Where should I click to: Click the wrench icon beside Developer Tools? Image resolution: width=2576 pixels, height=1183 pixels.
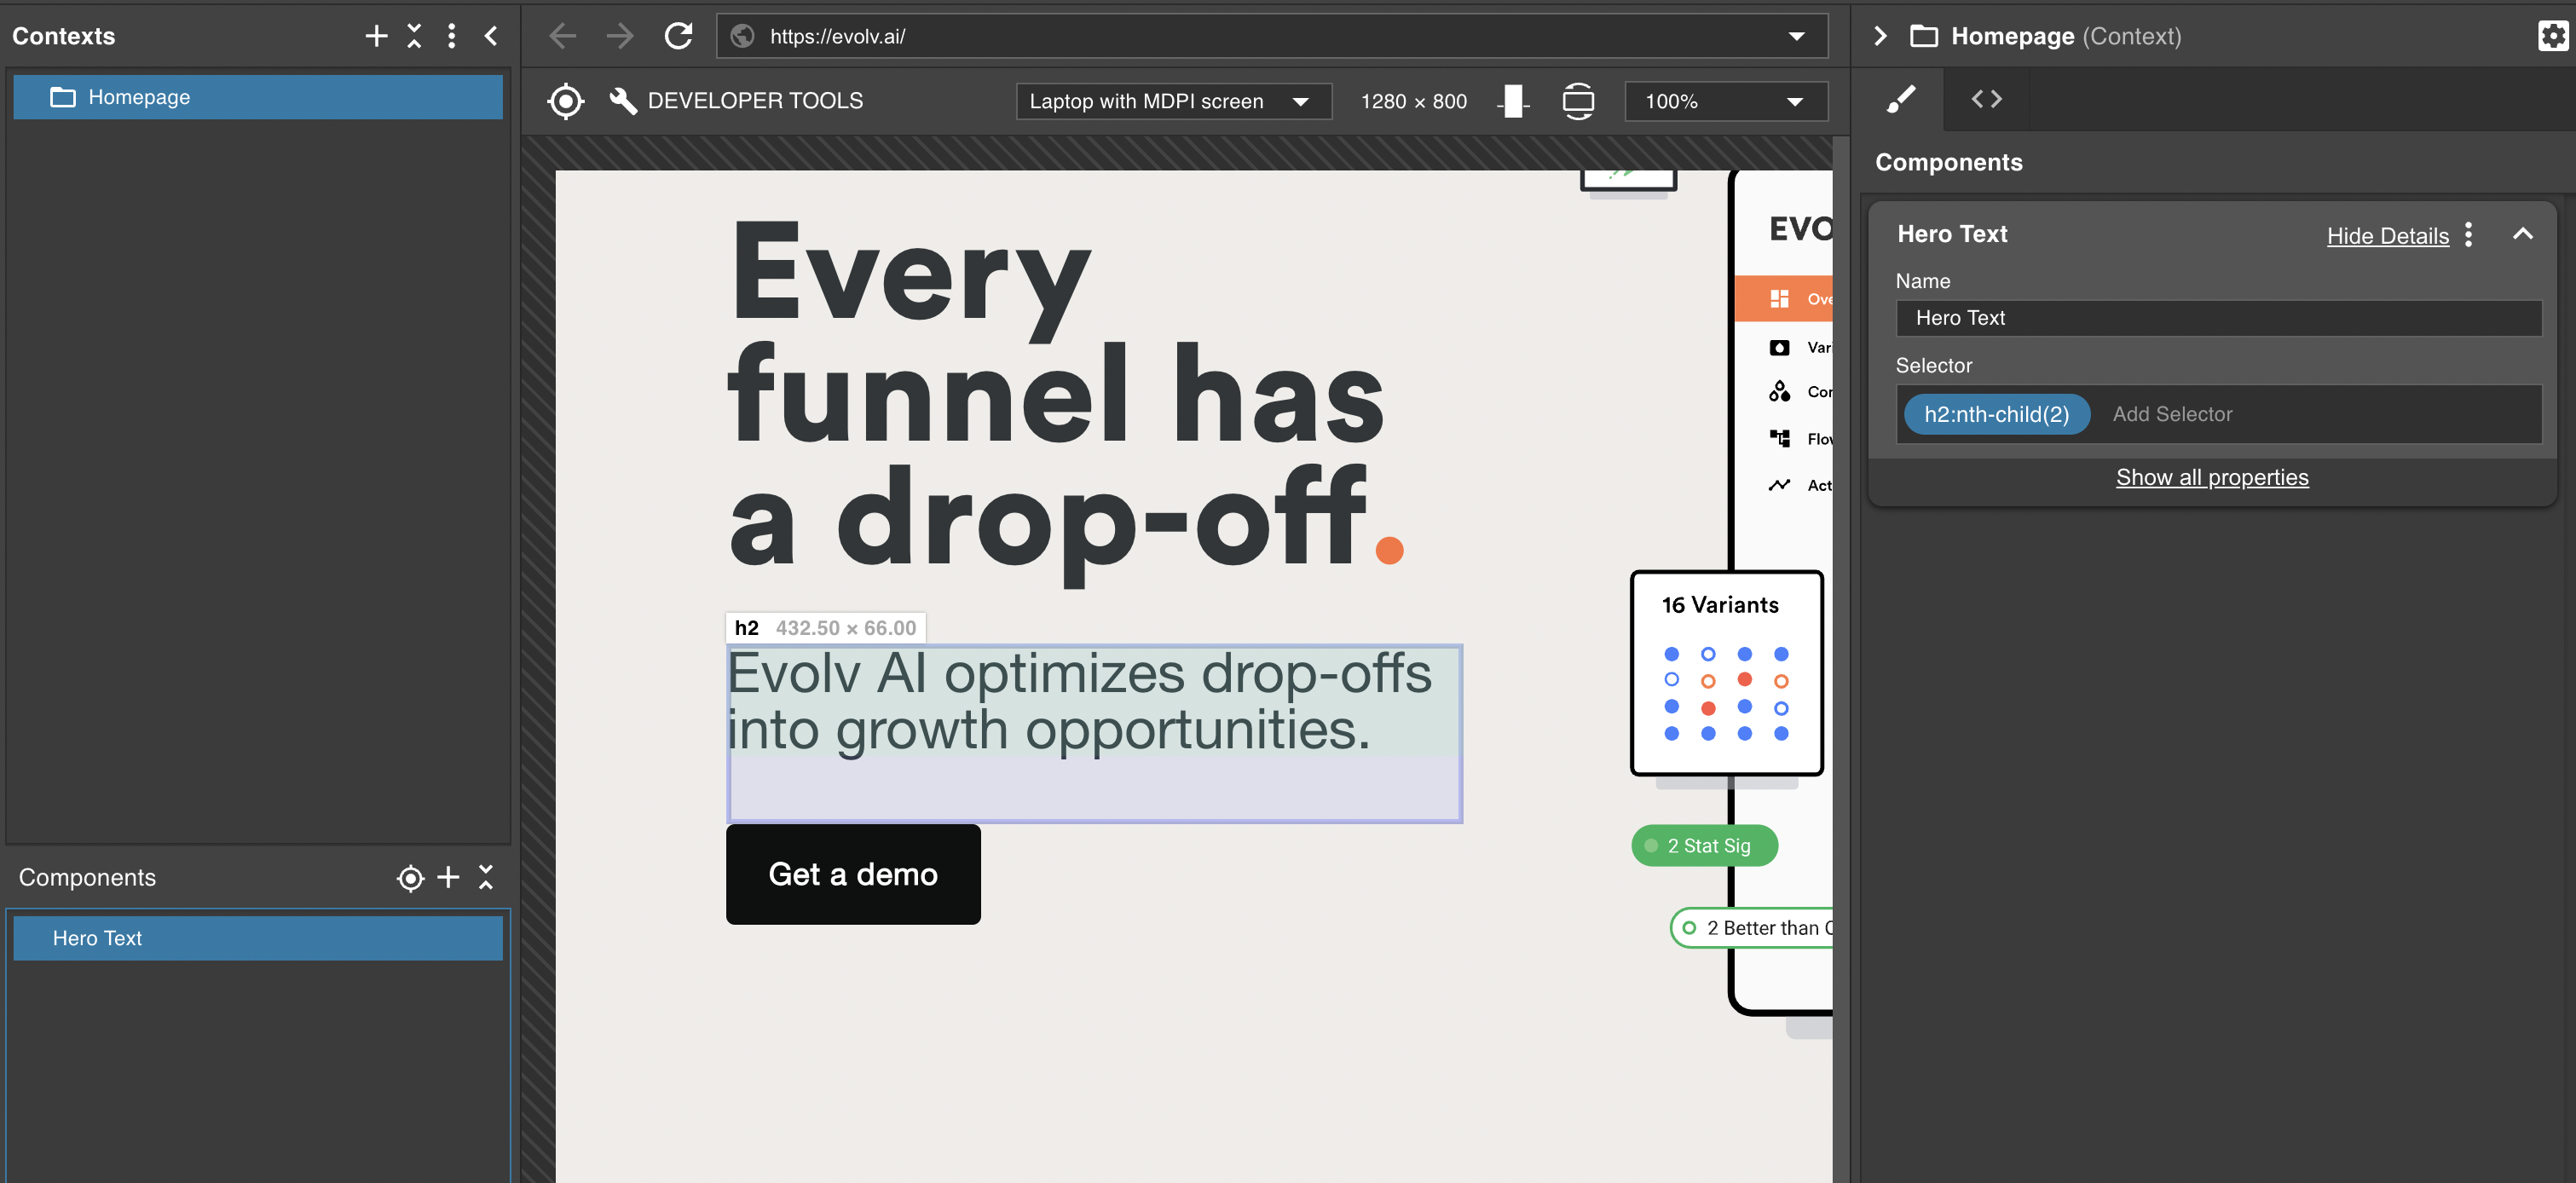[x=623, y=101]
